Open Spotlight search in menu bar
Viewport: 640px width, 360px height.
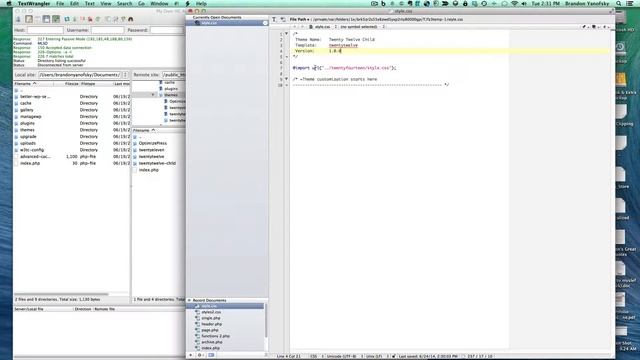pos(619,4)
